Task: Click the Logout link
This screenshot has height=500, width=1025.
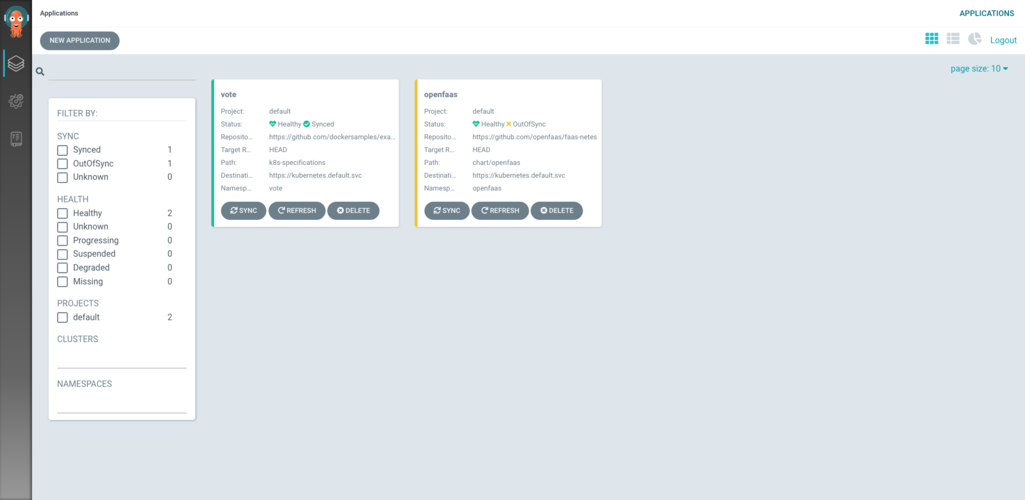Action: (x=1003, y=40)
